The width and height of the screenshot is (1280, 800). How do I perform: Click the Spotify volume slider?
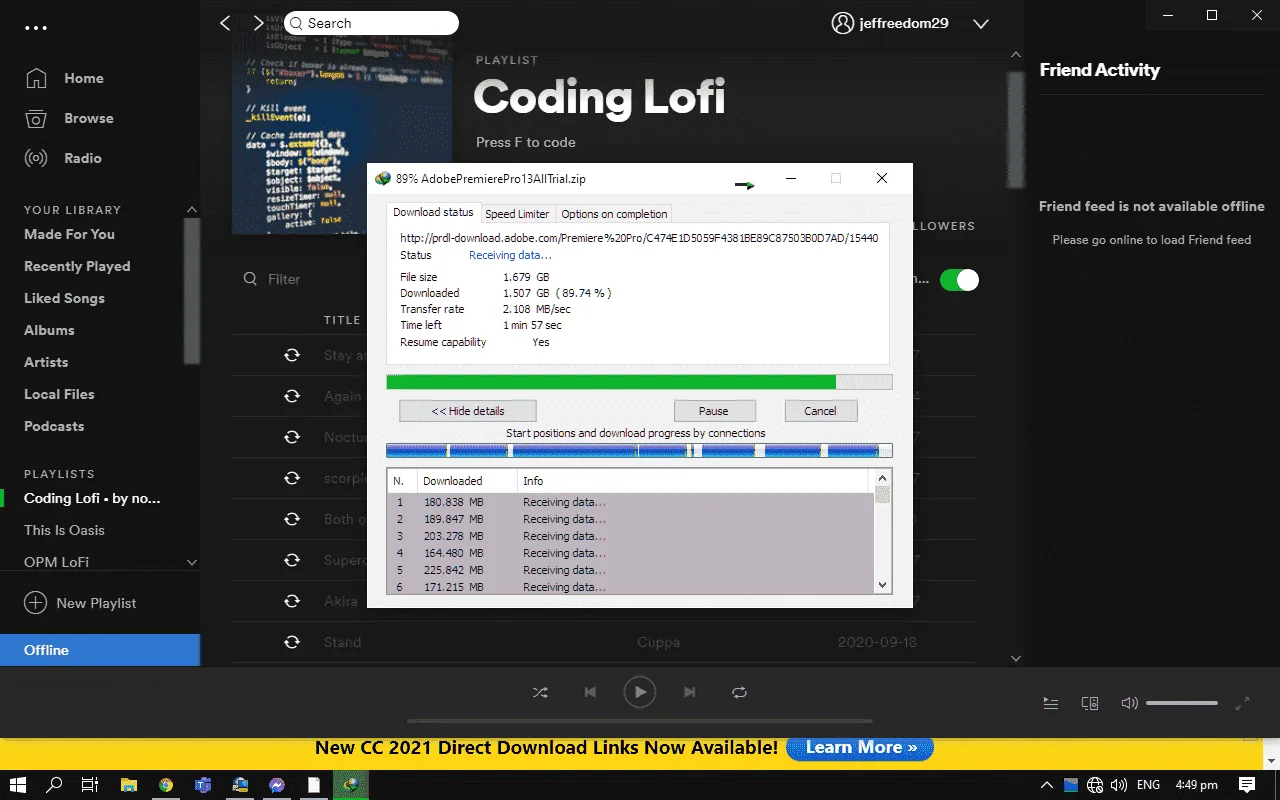point(1182,703)
